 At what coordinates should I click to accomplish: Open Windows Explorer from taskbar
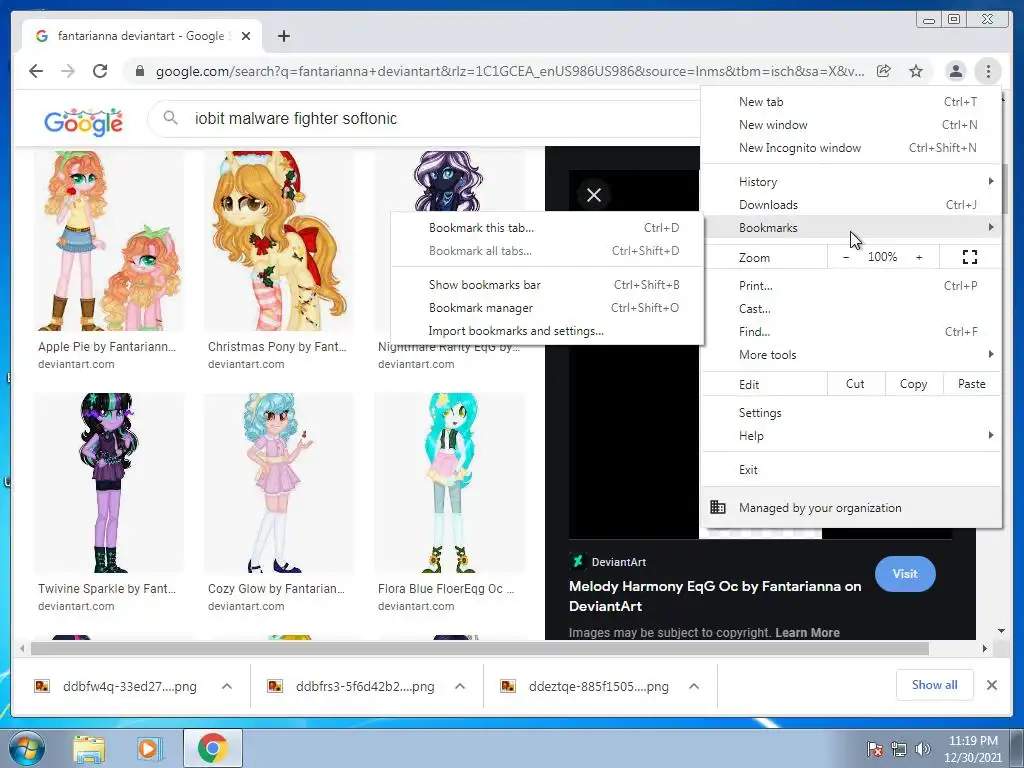[89, 749]
